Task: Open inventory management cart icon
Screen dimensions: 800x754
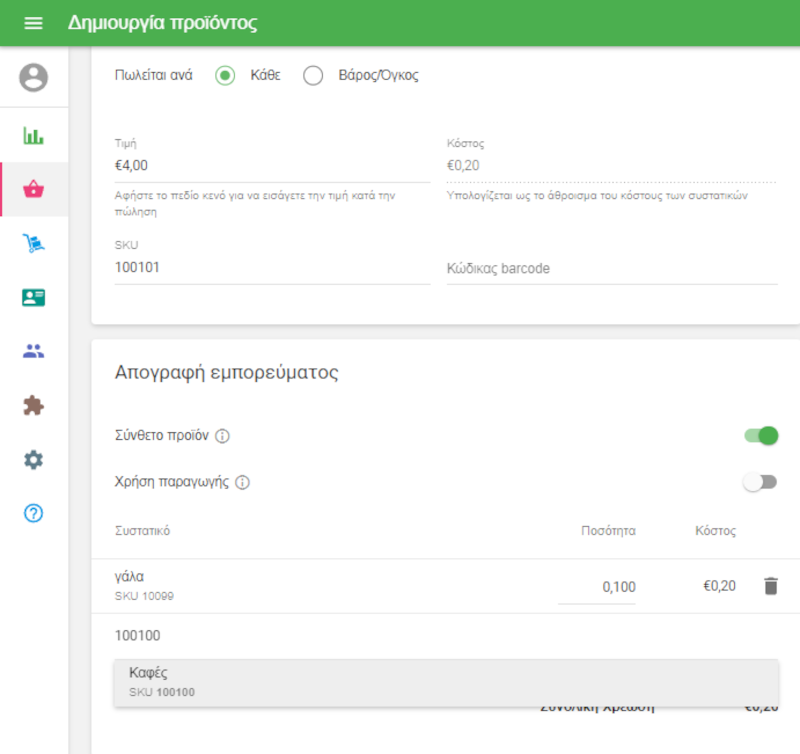Action: pyautogui.click(x=34, y=243)
